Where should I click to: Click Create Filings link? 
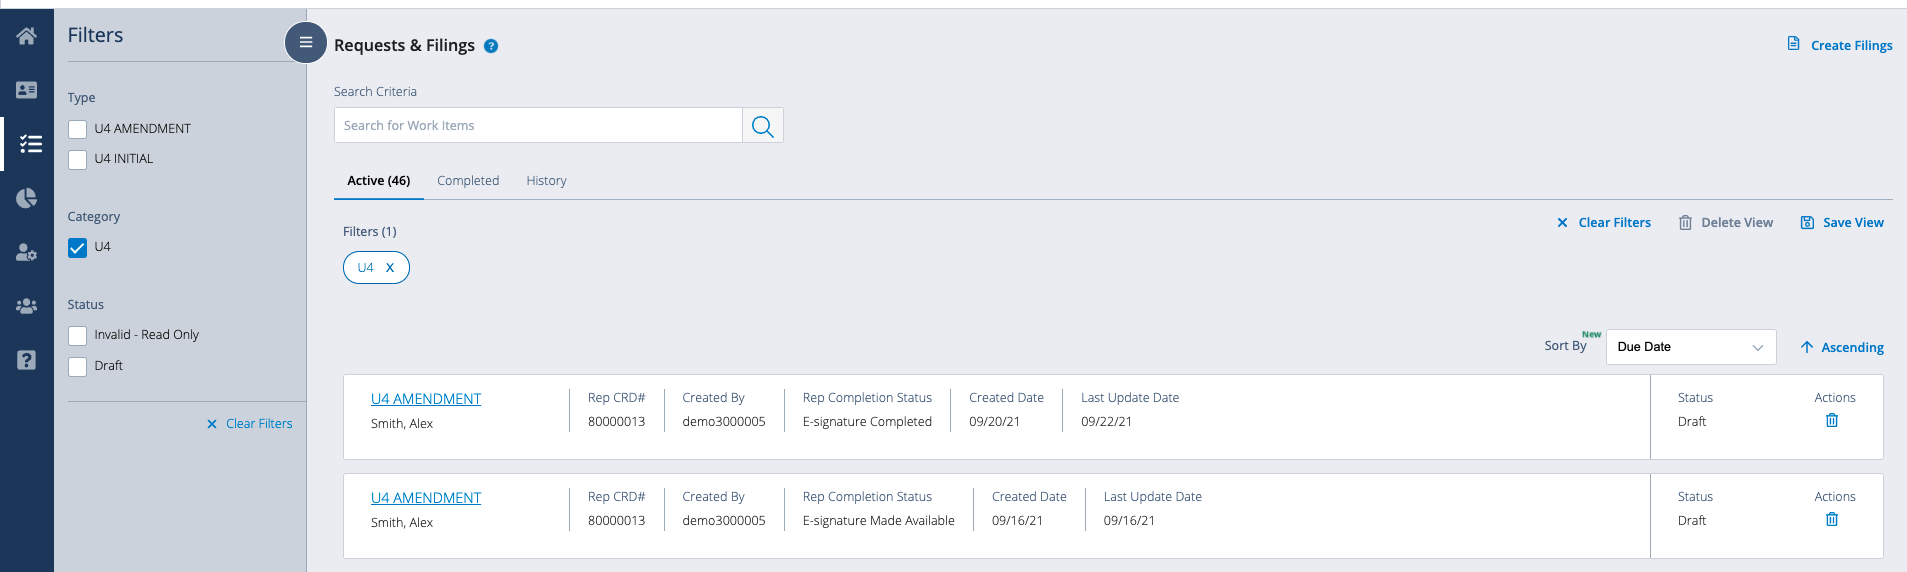[1840, 45]
